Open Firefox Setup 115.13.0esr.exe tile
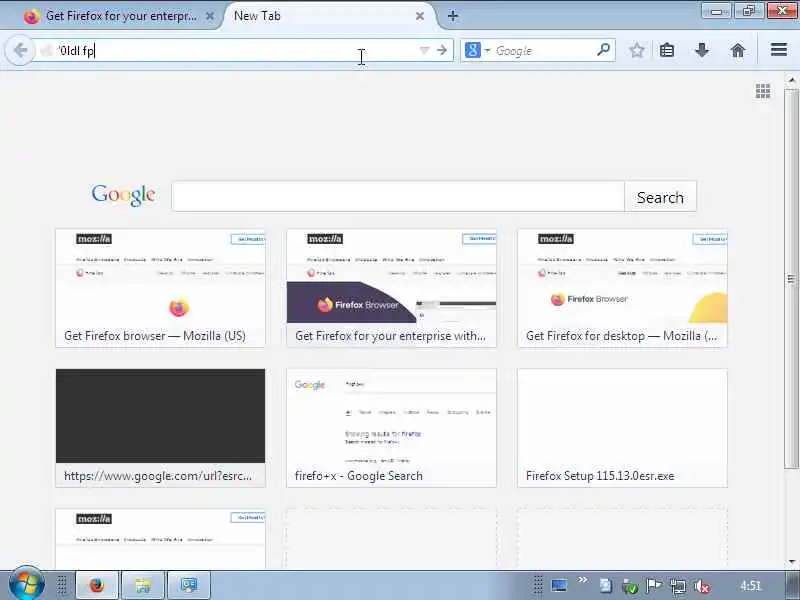This screenshot has width=800, height=600. pyautogui.click(x=622, y=428)
